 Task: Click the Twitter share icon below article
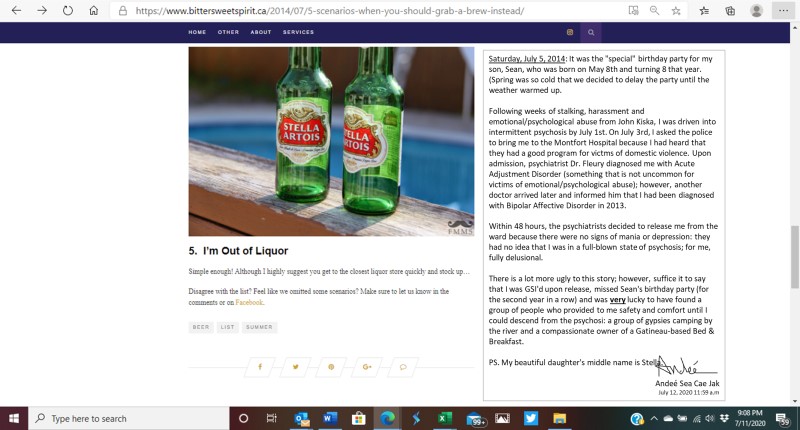point(296,367)
